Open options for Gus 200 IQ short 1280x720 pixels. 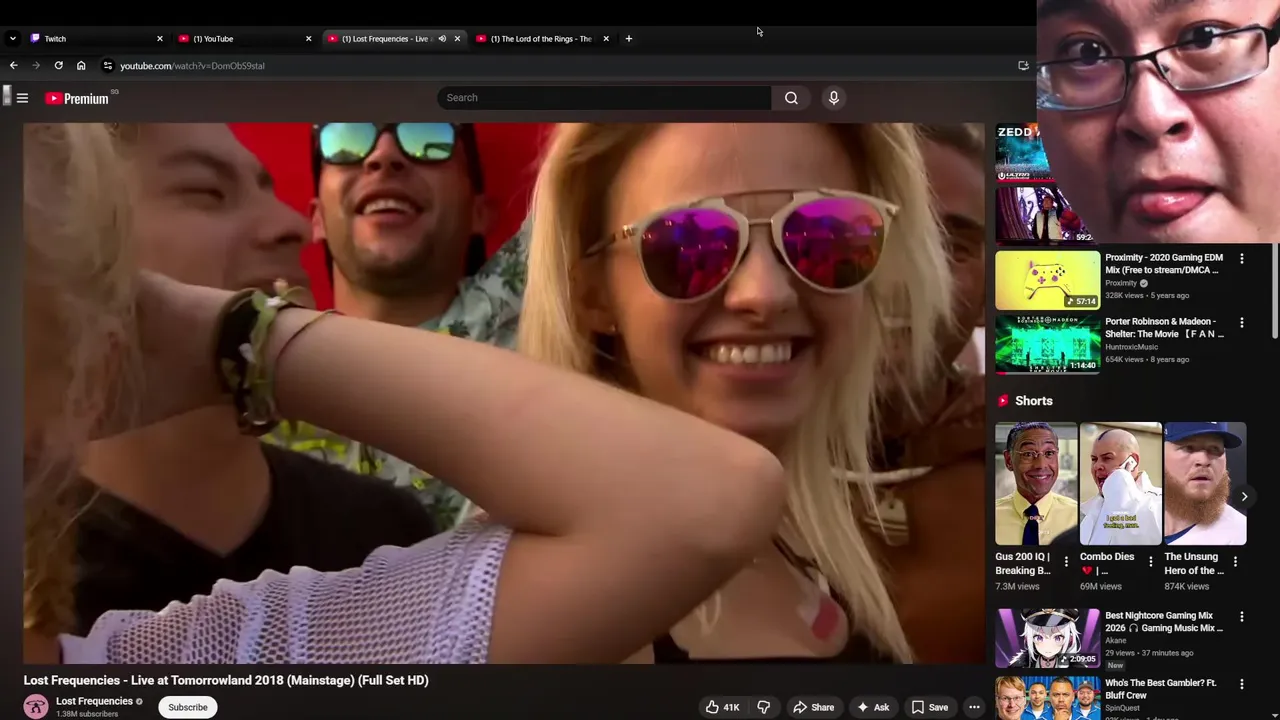click(1066, 562)
